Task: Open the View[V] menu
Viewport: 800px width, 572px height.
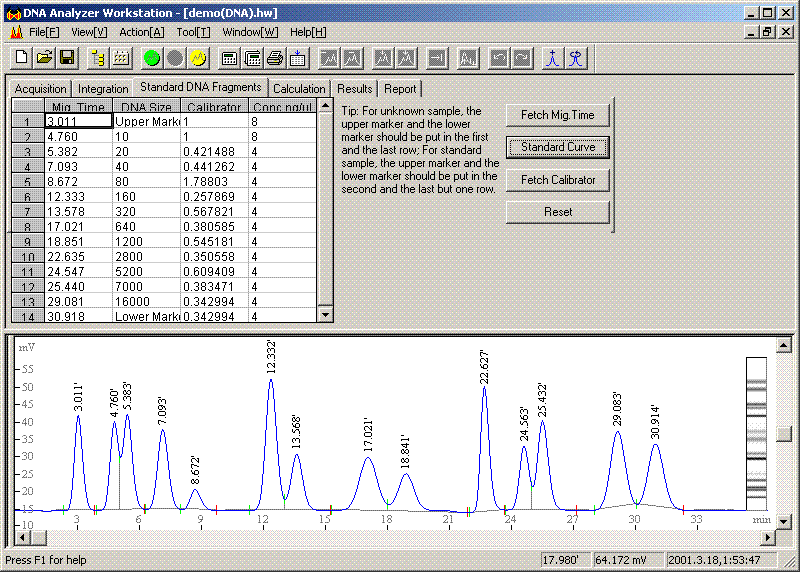Action: click(89, 32)
